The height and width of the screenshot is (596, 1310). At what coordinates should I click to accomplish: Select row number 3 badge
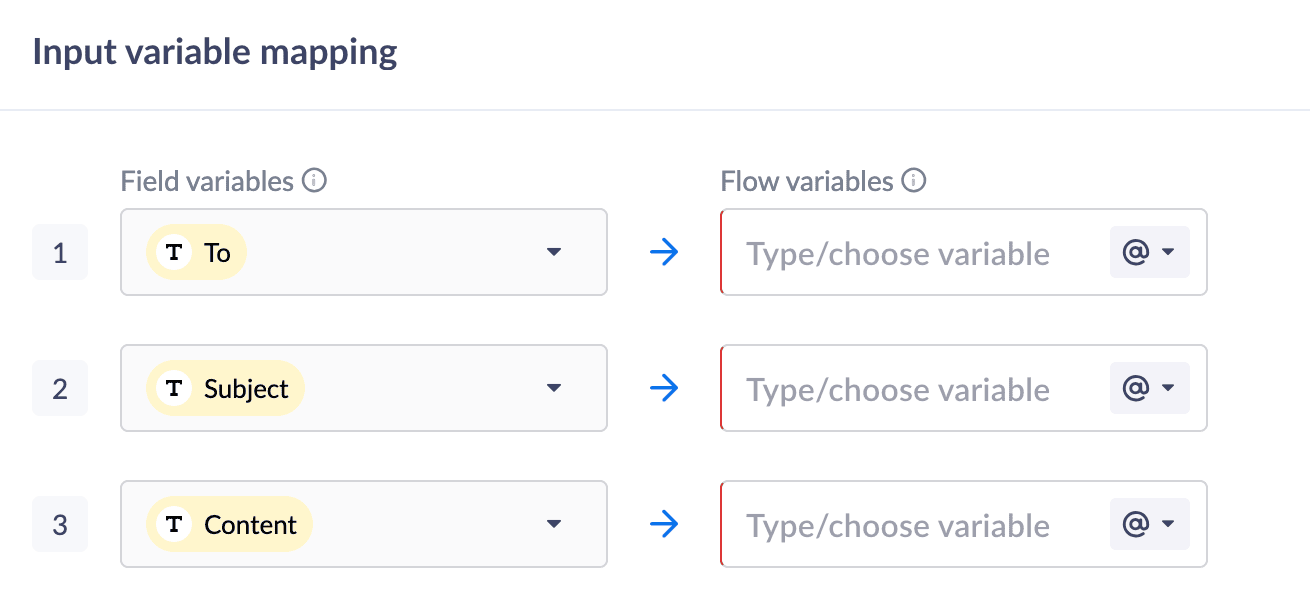coord(60,524)
